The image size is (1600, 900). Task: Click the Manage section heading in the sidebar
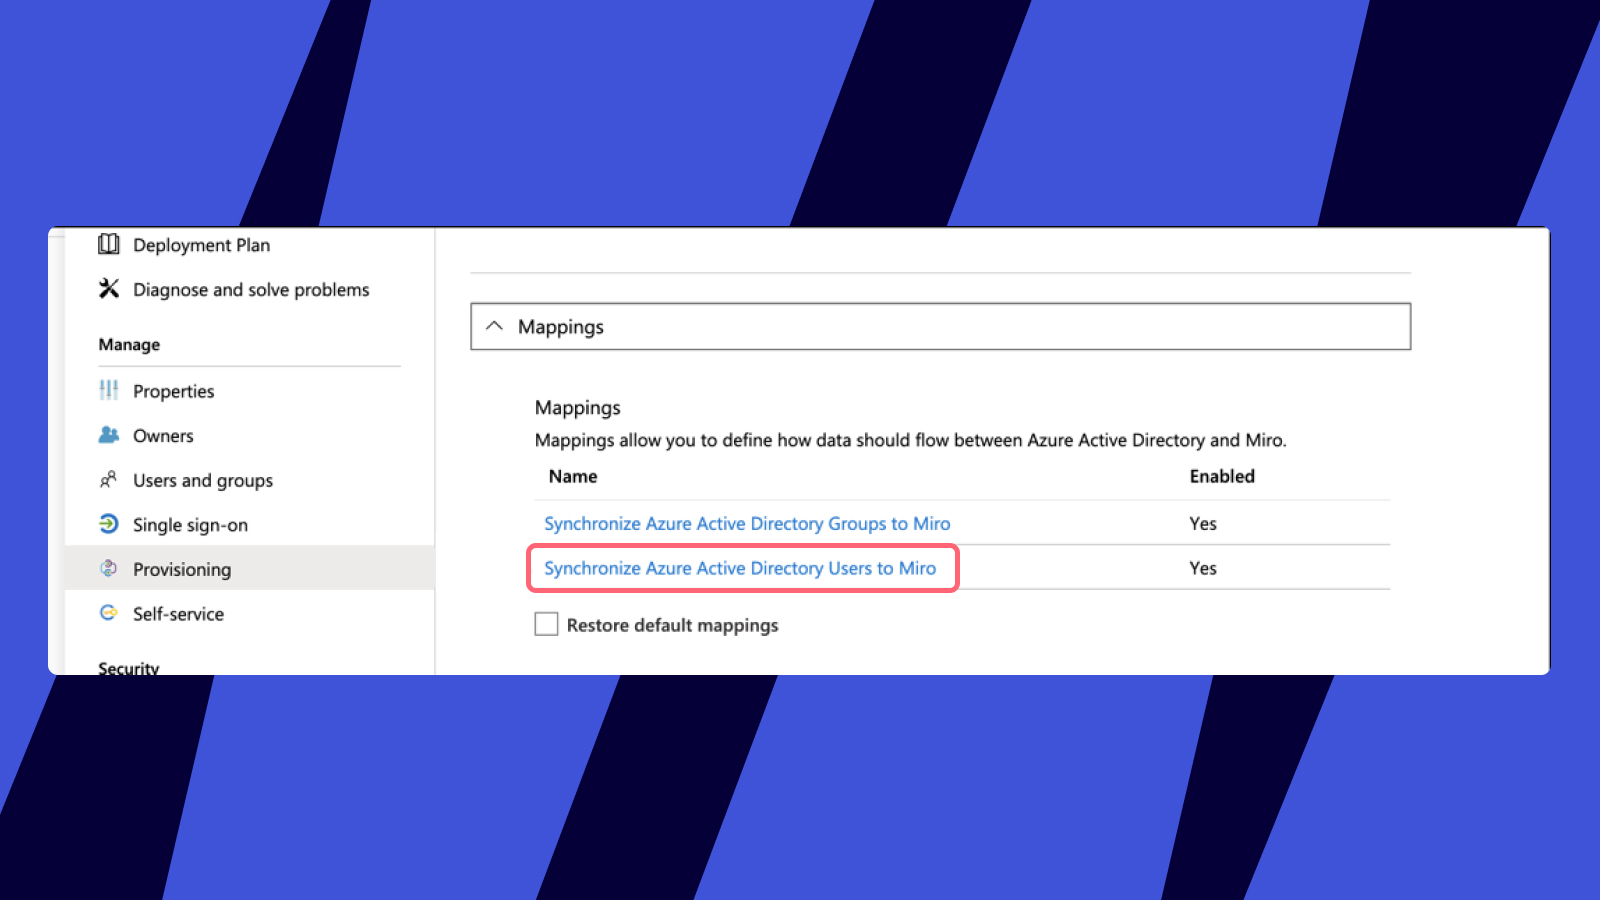[x=129, y=345]
